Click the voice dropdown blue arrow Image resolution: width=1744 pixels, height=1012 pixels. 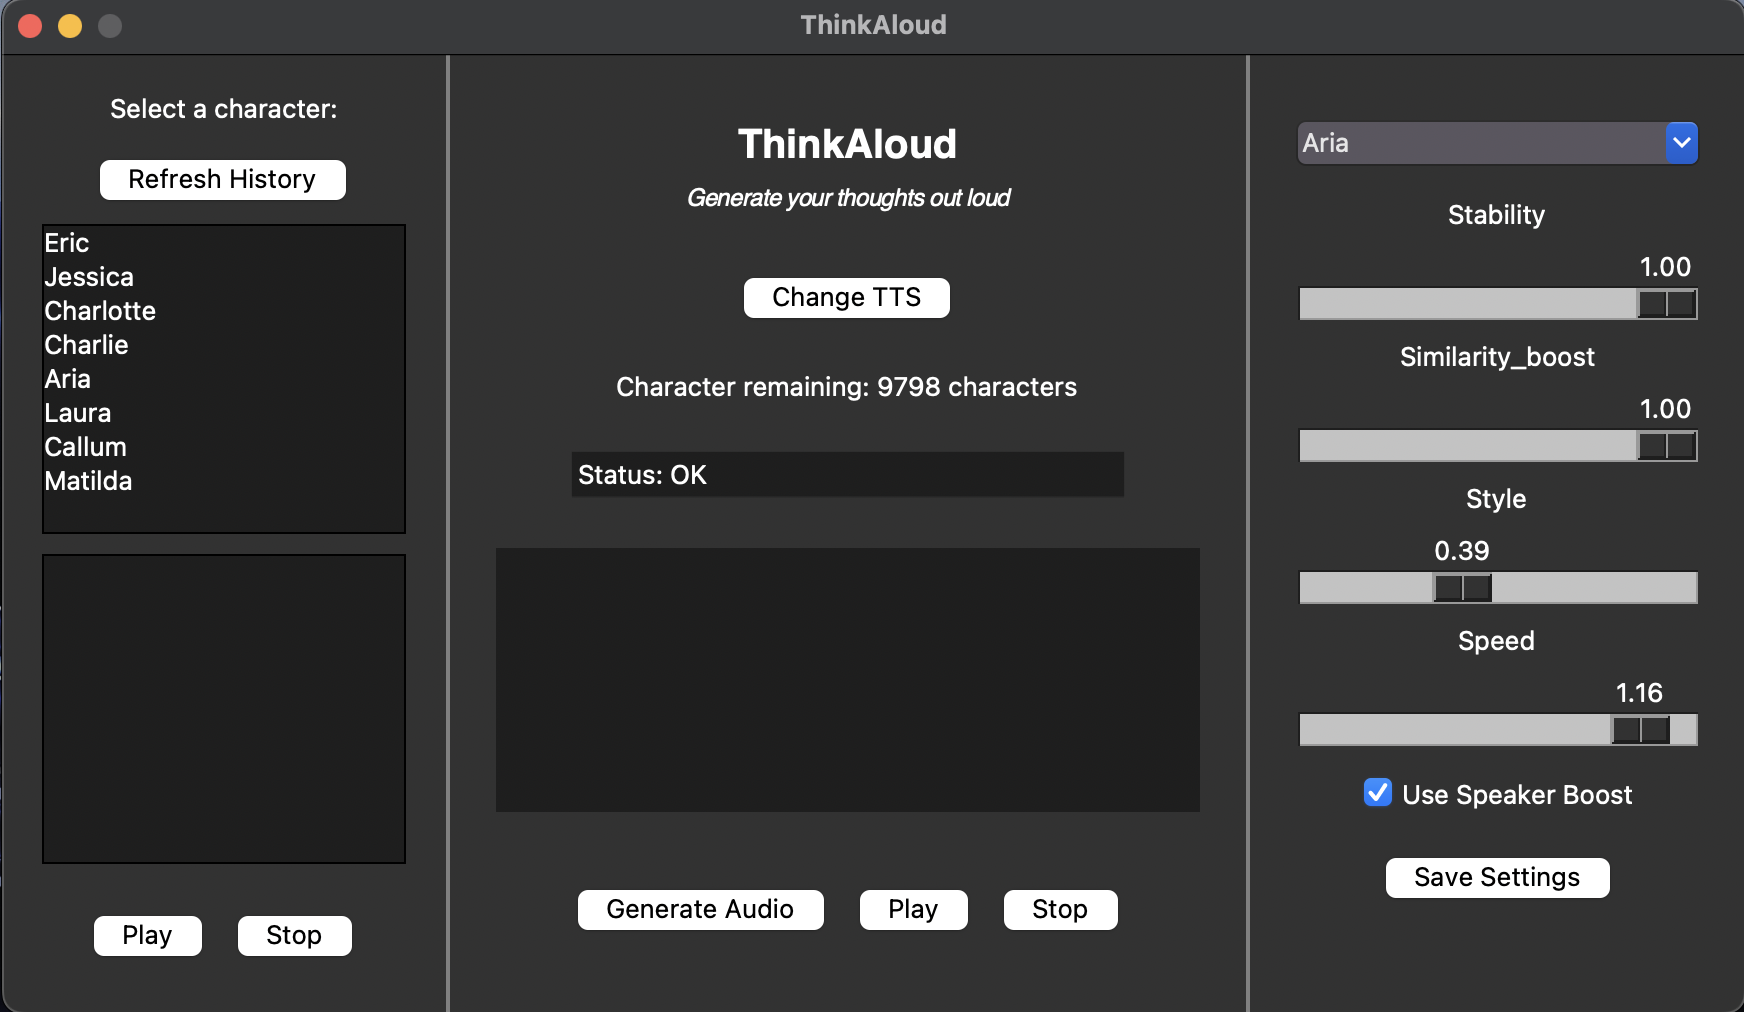(1682, 143)
